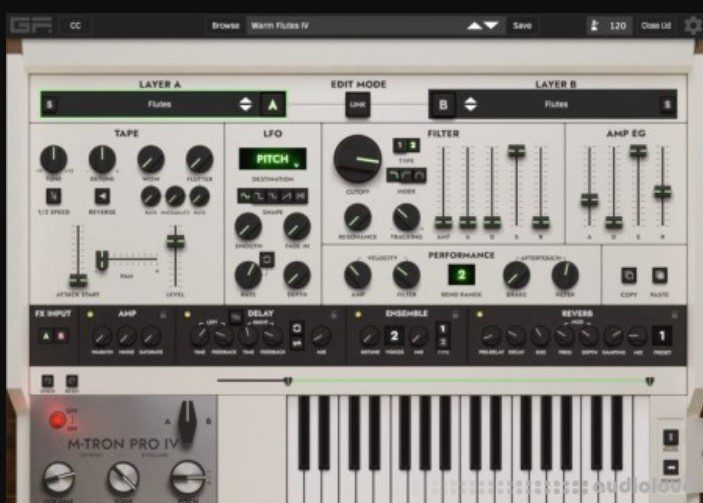
Task: Click the Tape Level slider handle
Action: [x=175, y=242]
